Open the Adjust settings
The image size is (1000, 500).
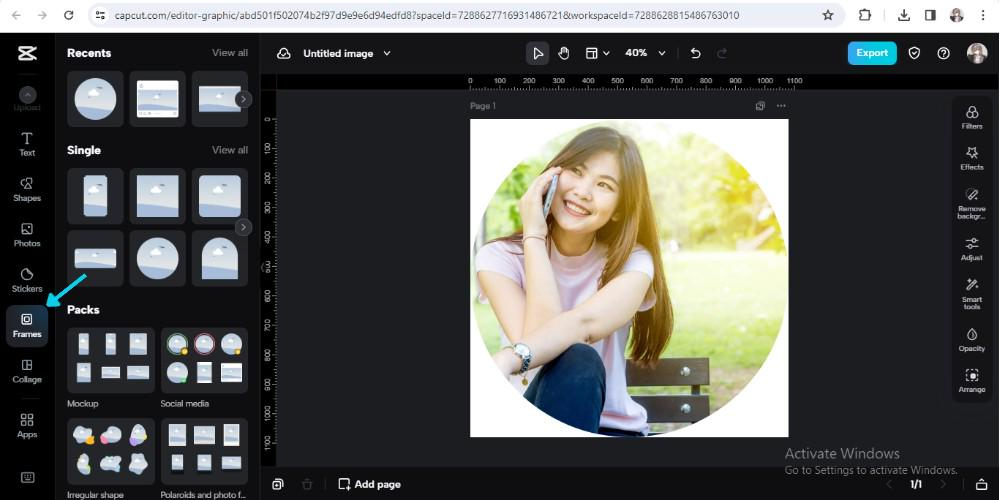click(x=971, y=248)
